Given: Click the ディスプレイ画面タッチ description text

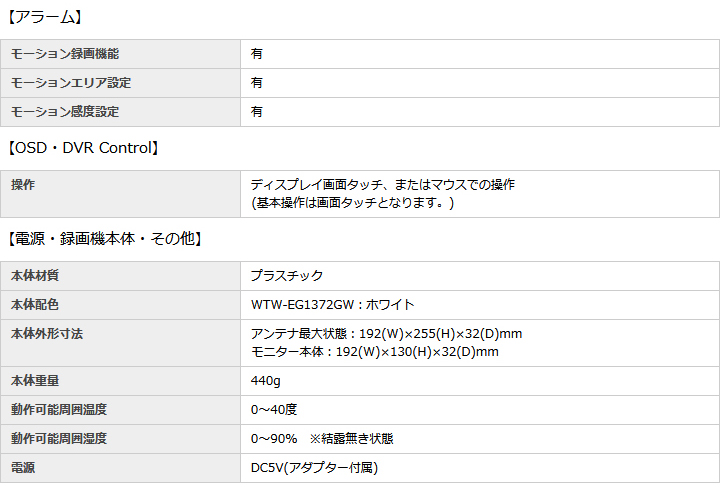Looking at the screenshot, I should pyautogui.click(x=383, y=185).
